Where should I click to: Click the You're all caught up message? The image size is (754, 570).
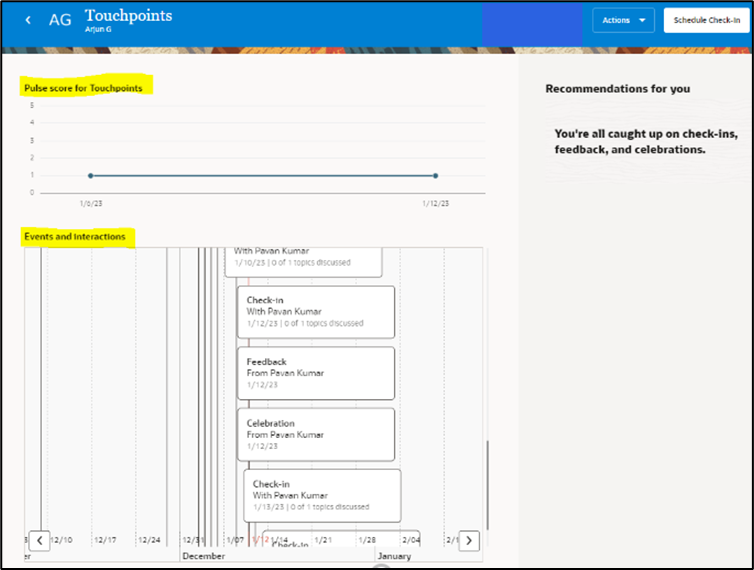646,141
